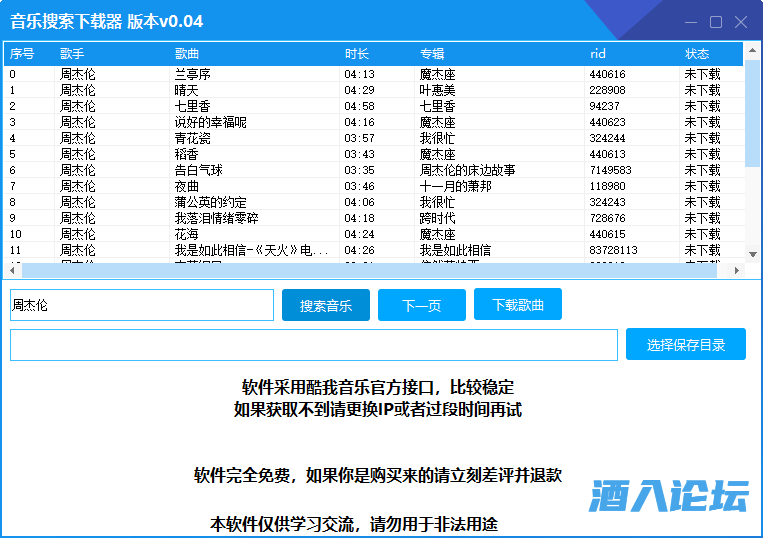The height and width of the screenshot is (538, 763).
Task: Click the horizontal scrollbar right arrow
Action: (738, 271)
